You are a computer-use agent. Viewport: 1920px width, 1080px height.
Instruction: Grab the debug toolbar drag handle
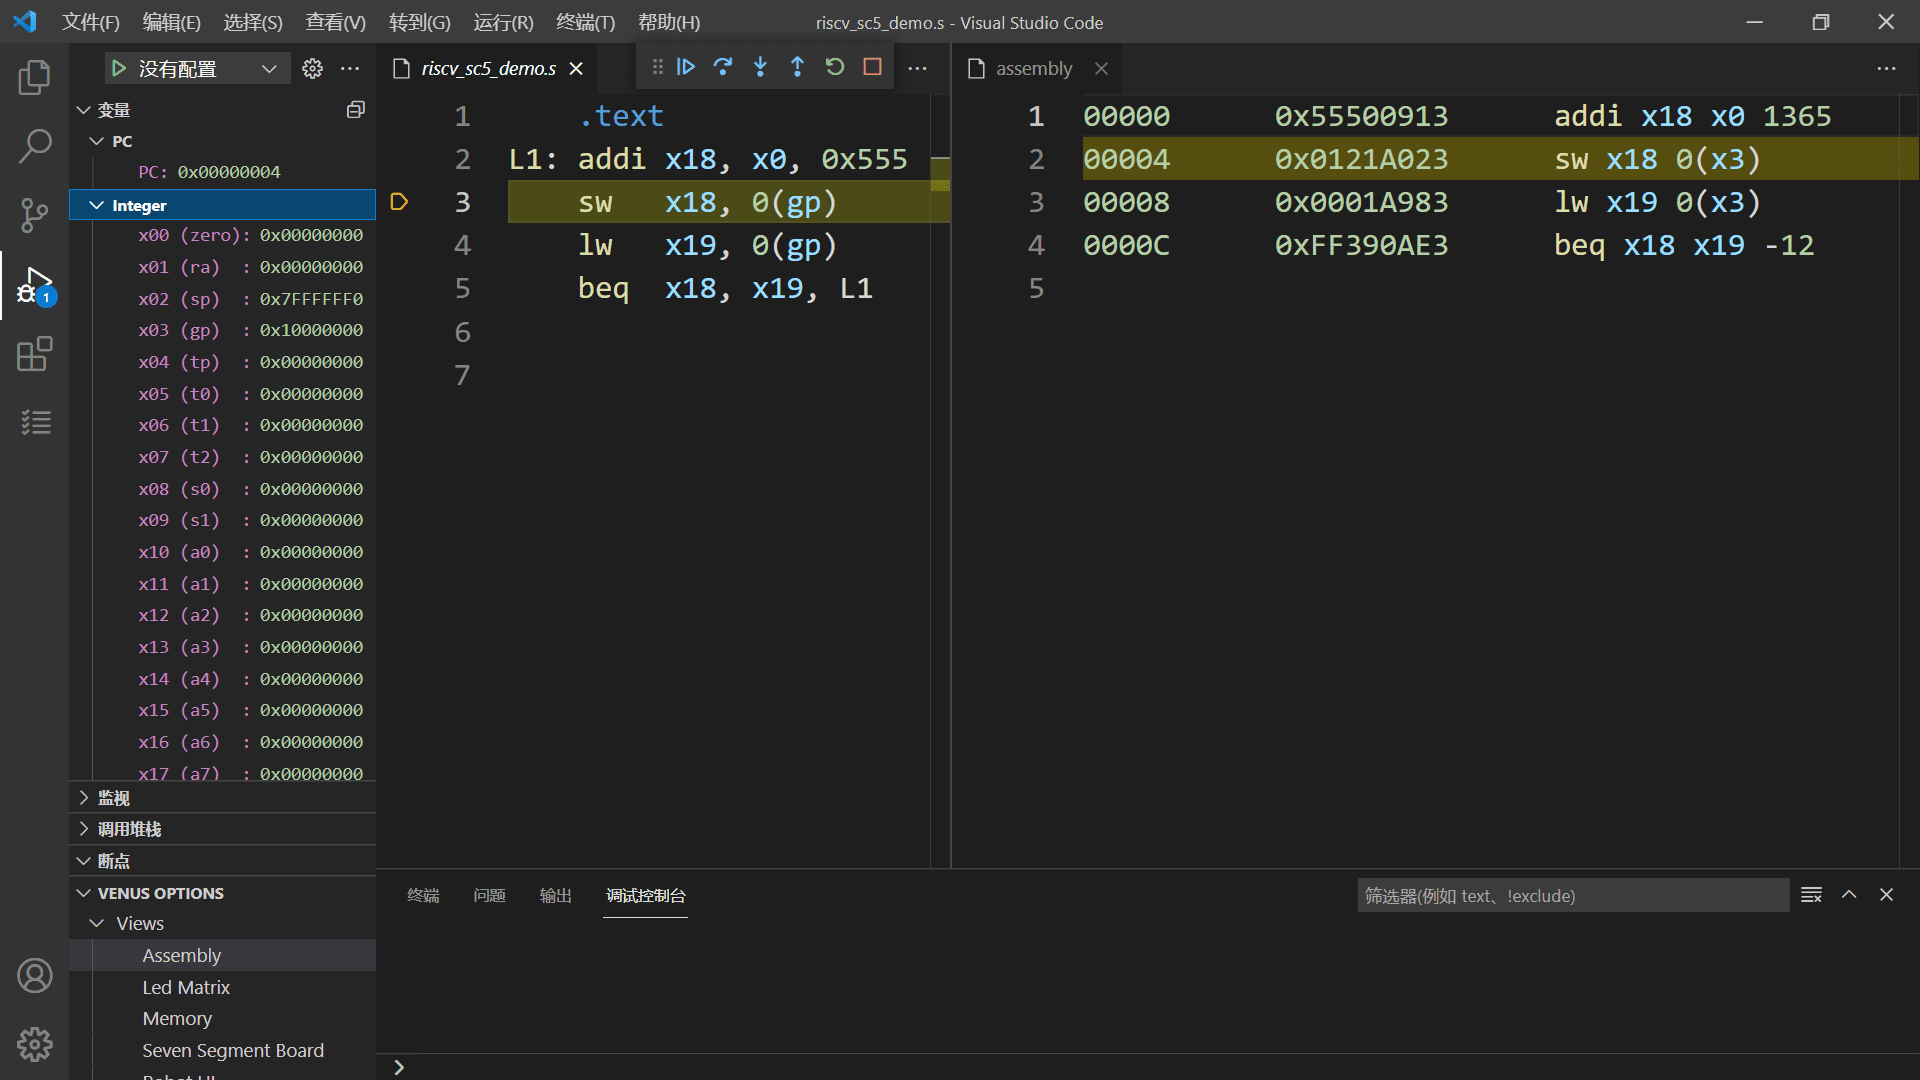(657, 67)
